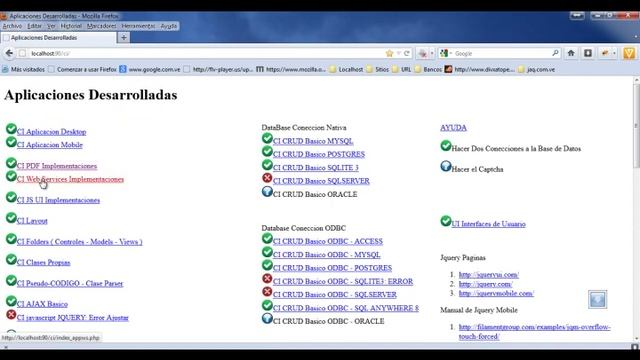Open the Ver menu
Image resolution: width=640 pixels, height=360 pixels.
51,26
